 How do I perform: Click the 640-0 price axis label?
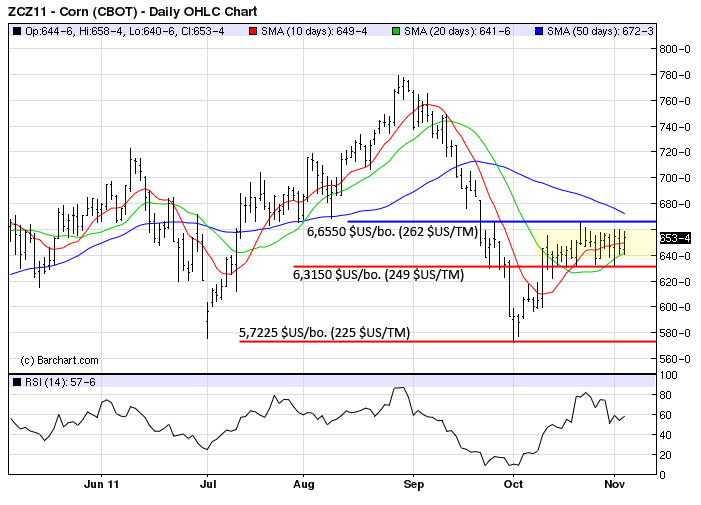click(x=676, y=256)
